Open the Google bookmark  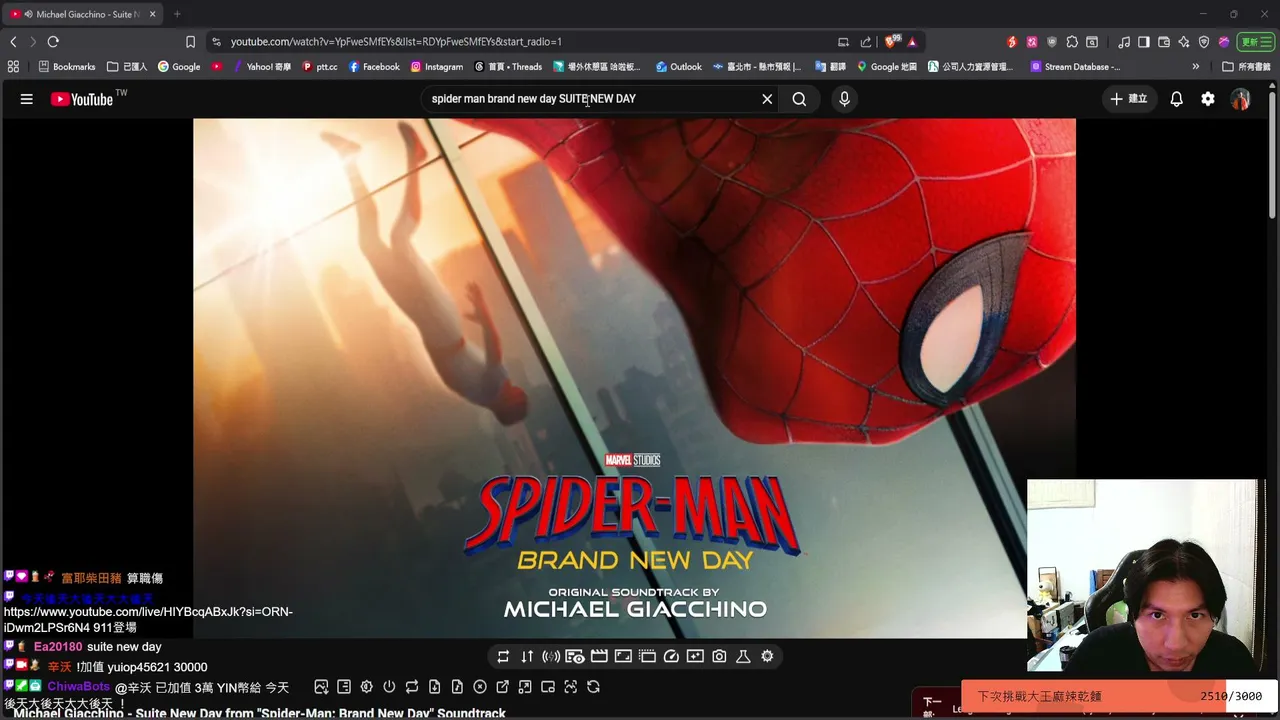tap(179, 67)
